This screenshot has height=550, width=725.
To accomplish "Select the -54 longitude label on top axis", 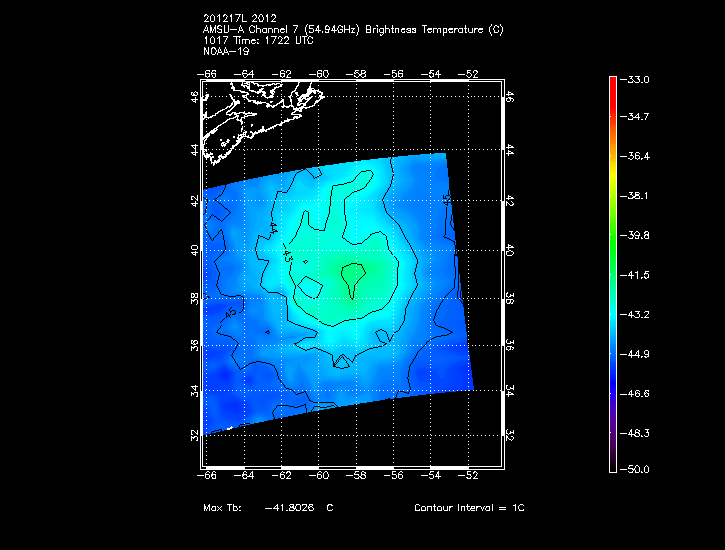I will 431,74.
